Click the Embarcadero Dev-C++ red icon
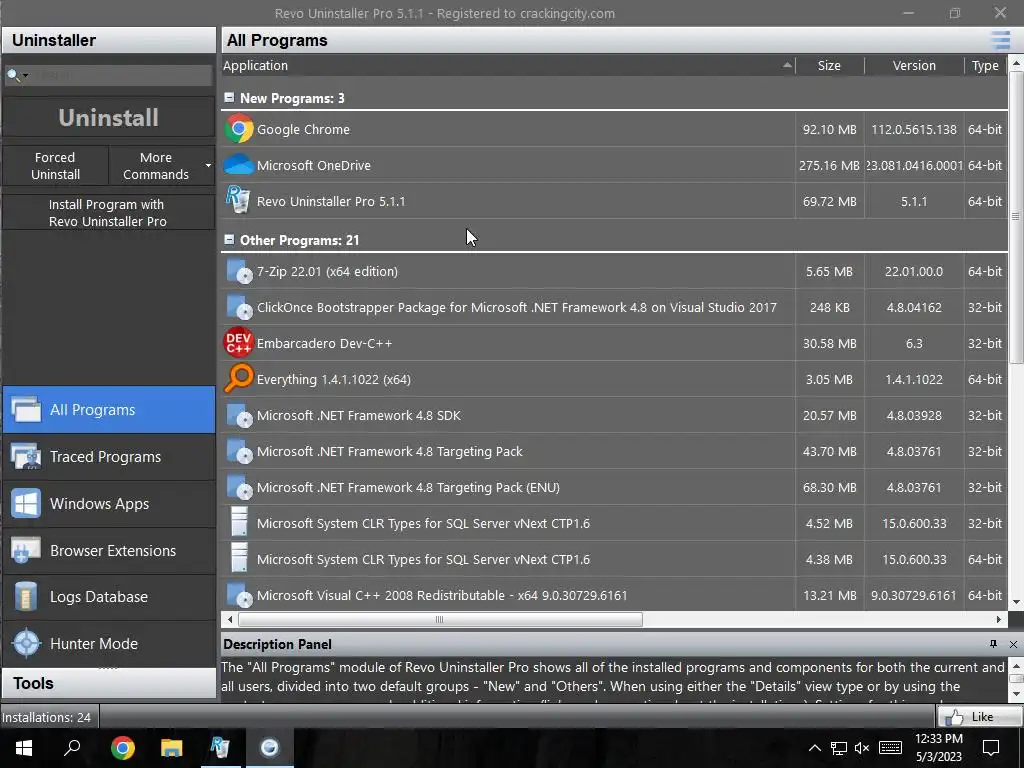Viewport: 1024px width, 768px height. pyautogui.click(x=238, y=343)
